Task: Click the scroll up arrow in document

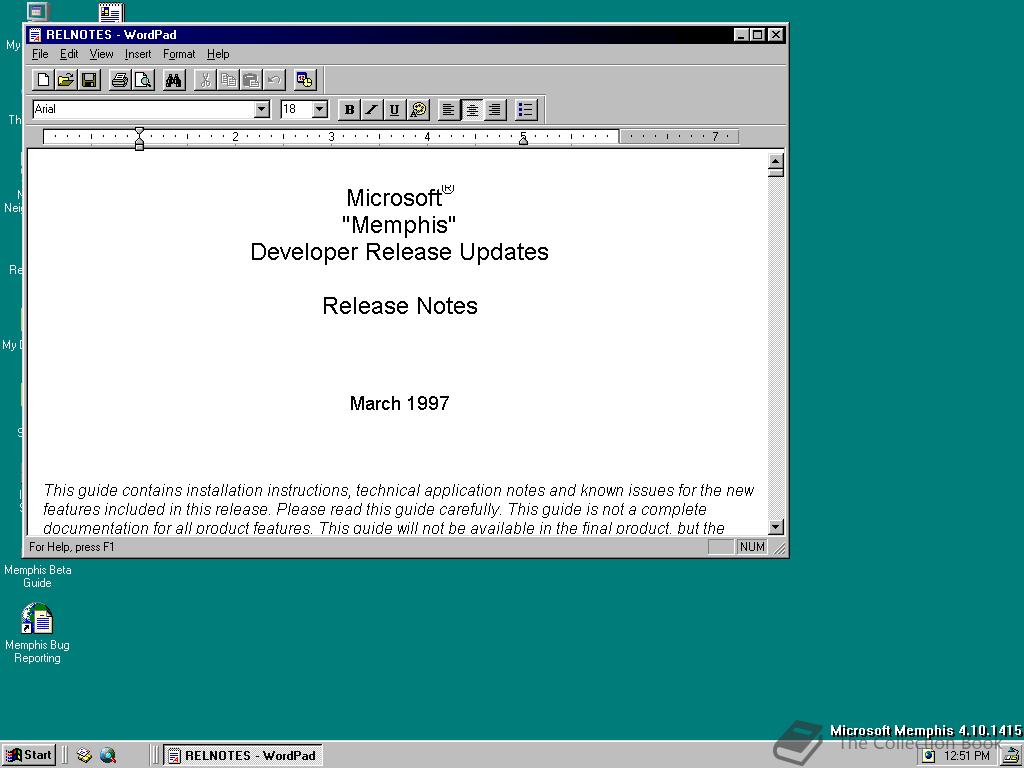Action: click(x=776, y=160)
